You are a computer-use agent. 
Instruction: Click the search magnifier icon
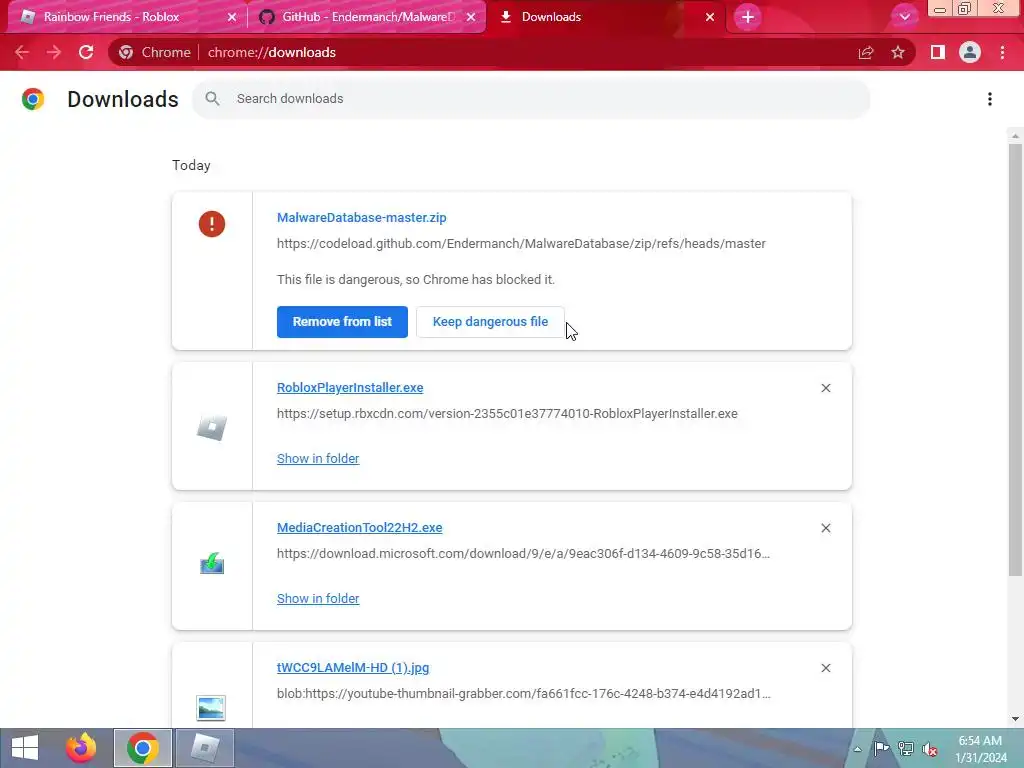(212, 99)
